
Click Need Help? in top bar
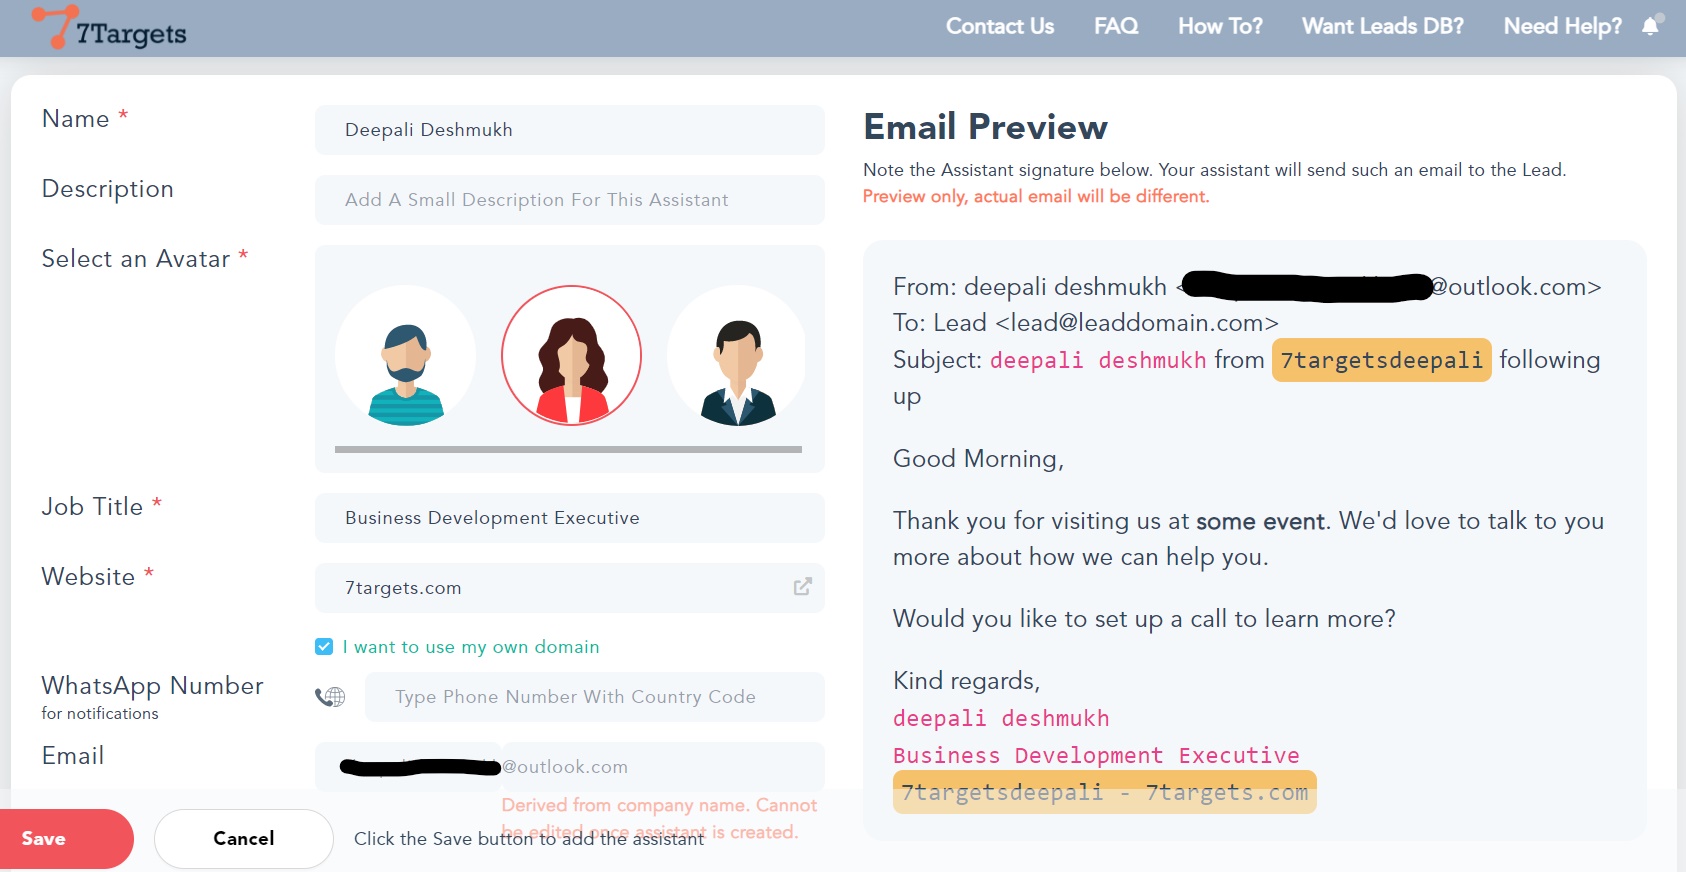[x=1562, y=27]
